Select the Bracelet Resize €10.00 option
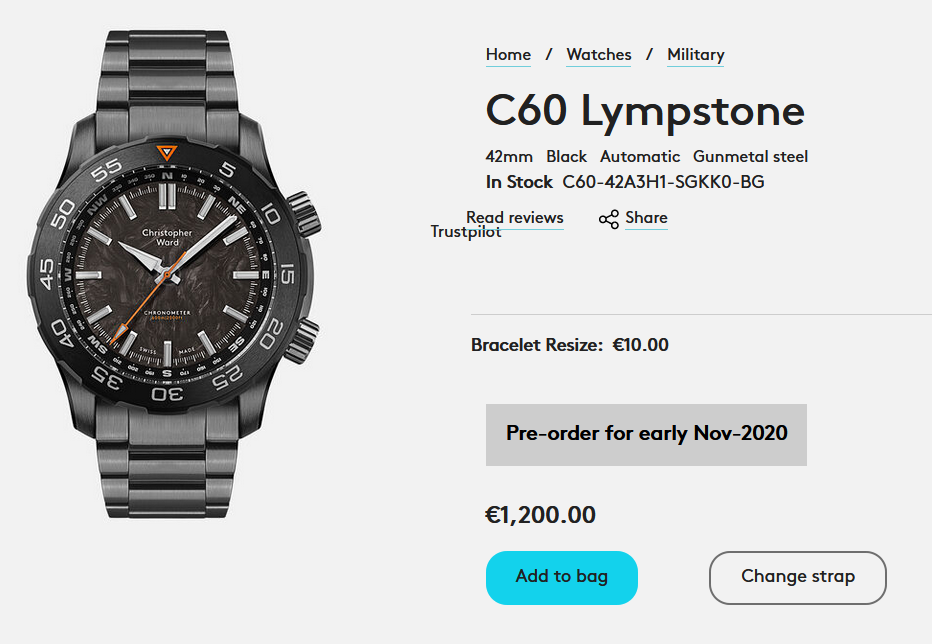The height and width of the screenshot is (644, 932). pyautogui.click(x=570, y=346)
